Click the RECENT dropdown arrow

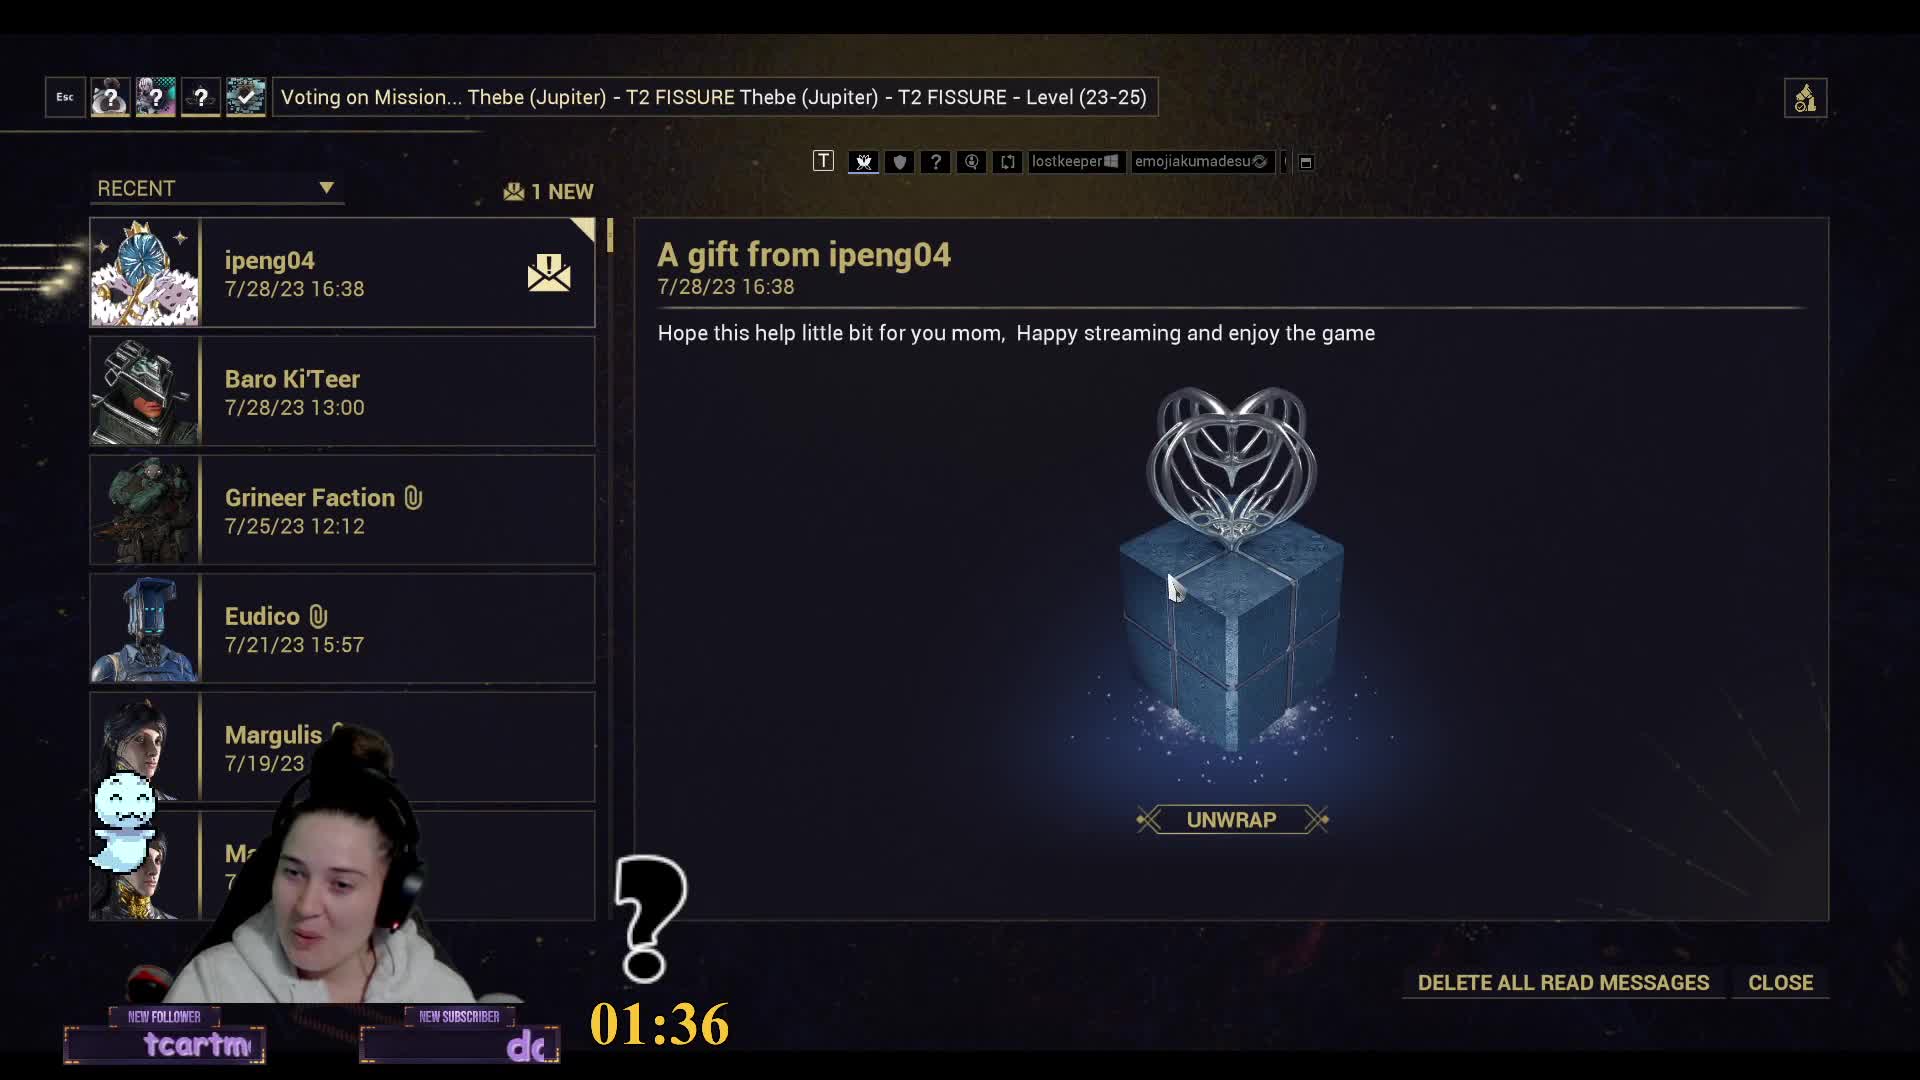tap(326, 188)
